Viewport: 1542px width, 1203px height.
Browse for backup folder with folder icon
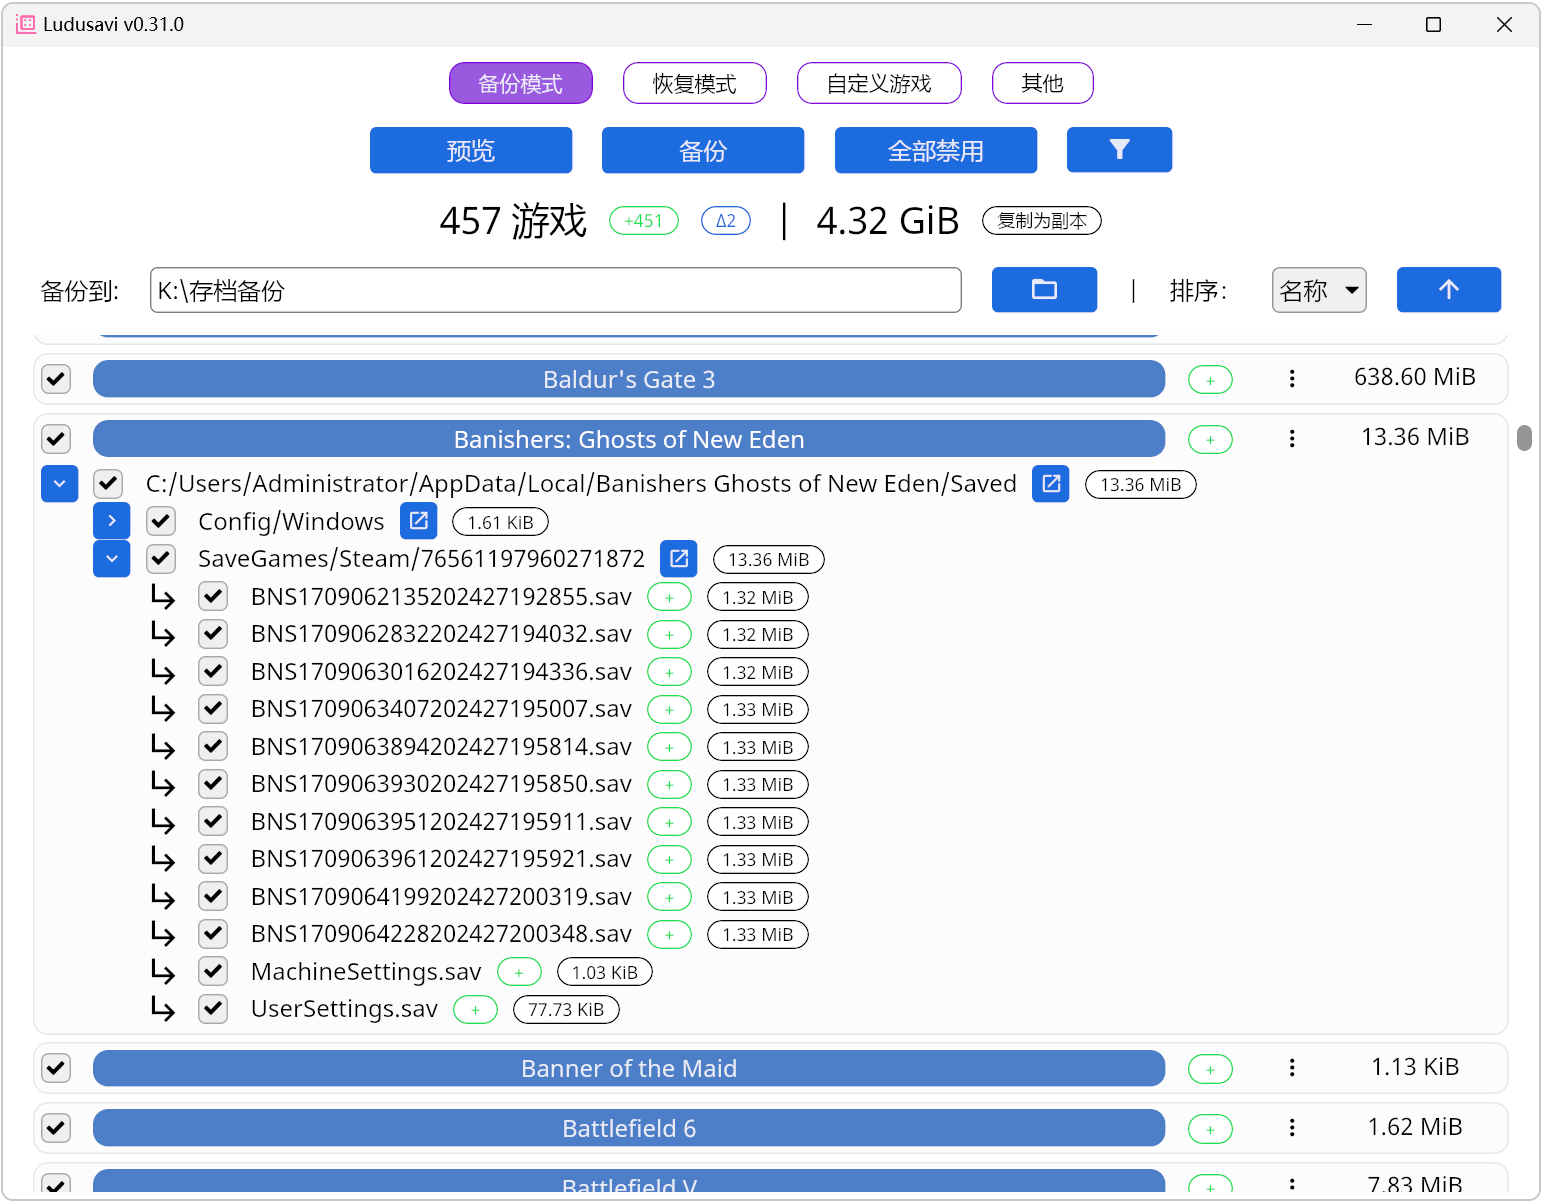(x=1044, y=290)
